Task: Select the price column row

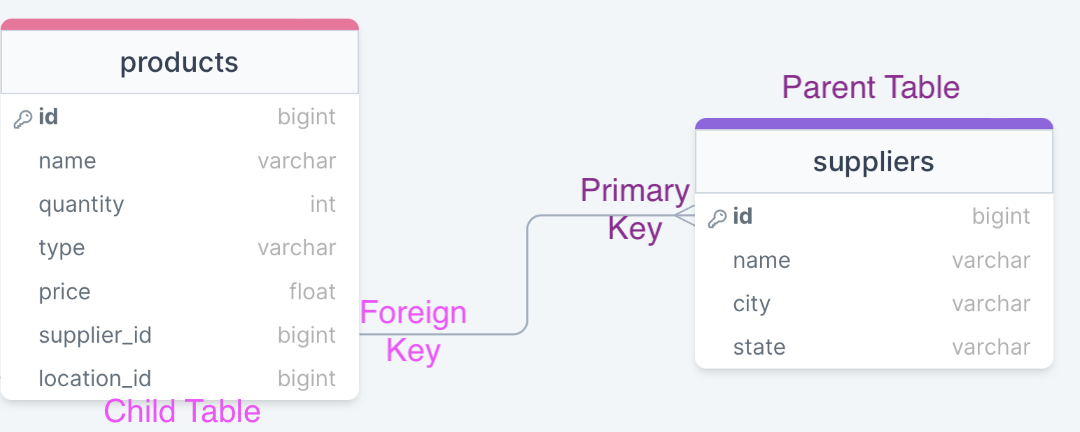Action: tap(179, 291)
